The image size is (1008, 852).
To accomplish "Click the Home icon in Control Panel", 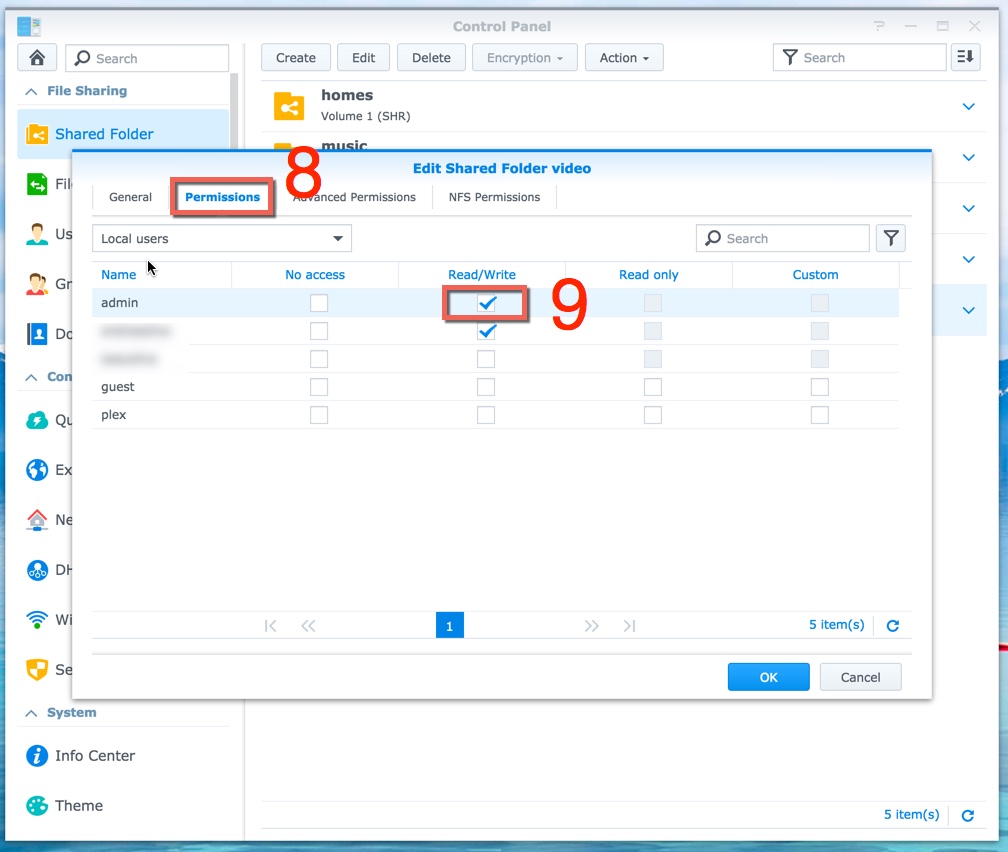I will (x=37, y=58).
